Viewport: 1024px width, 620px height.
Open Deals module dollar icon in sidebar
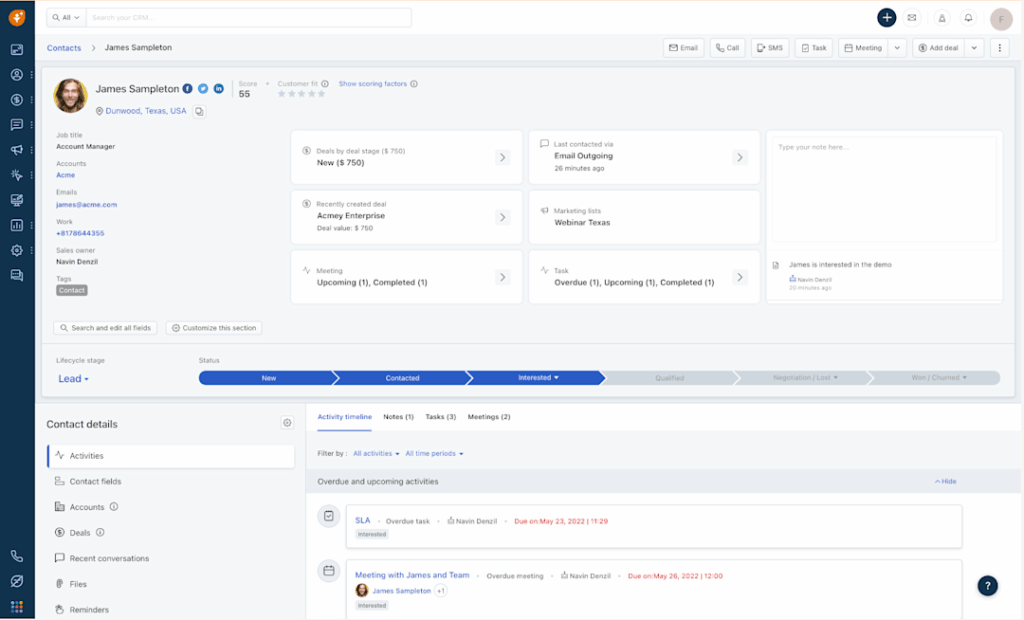(x=17, y=100)
